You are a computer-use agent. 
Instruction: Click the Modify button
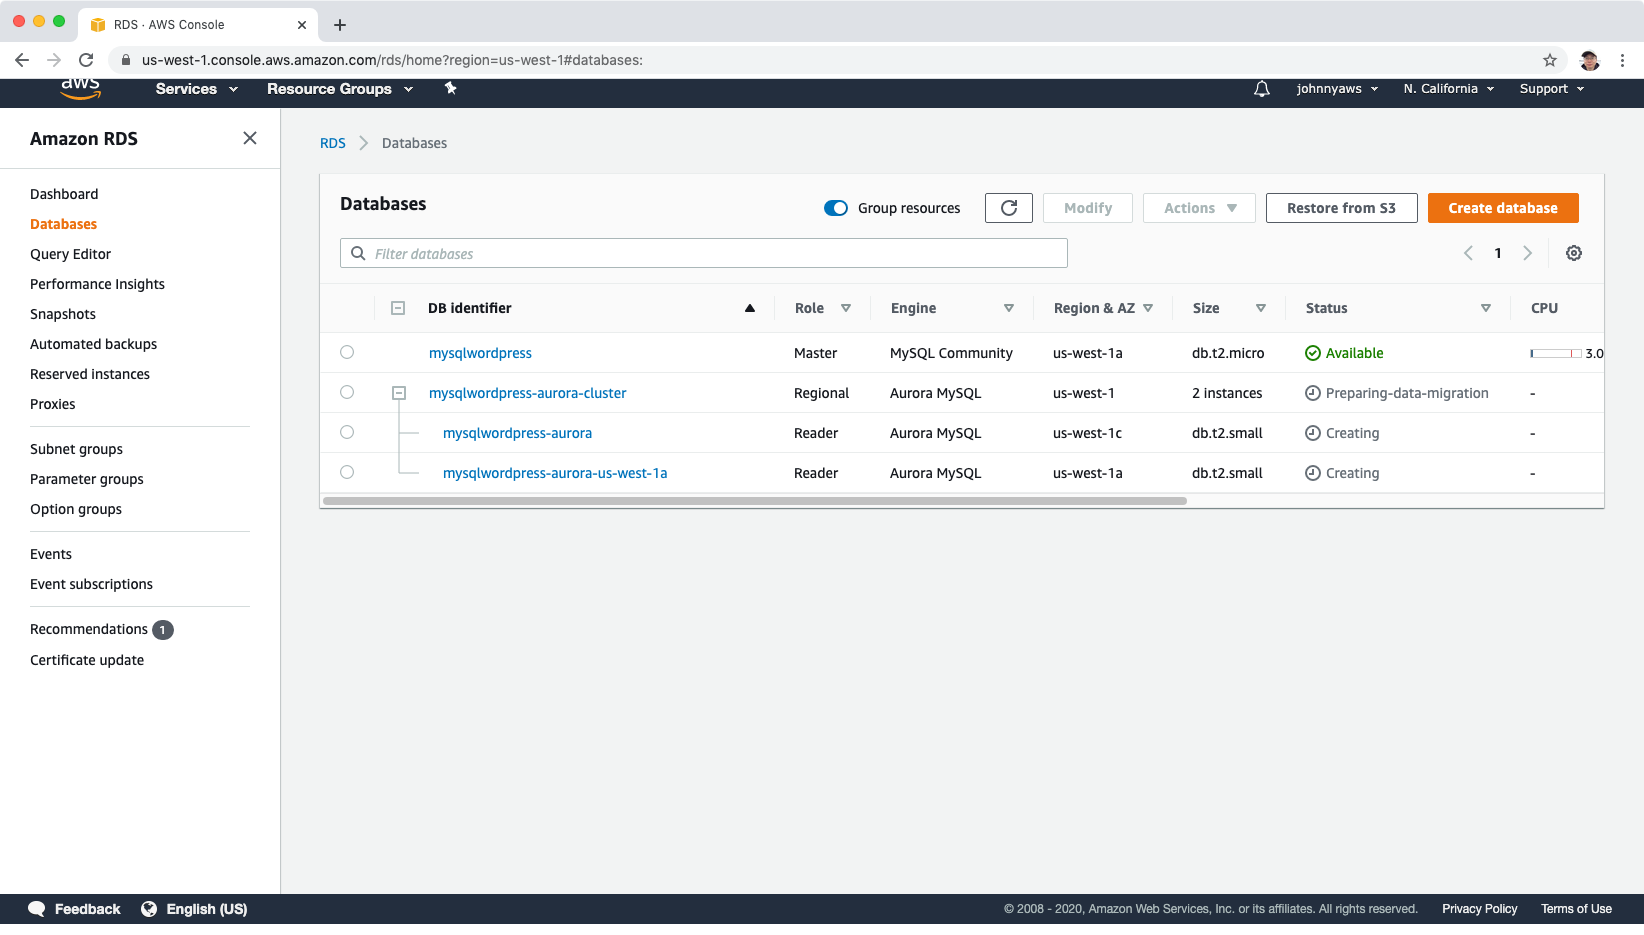[x=1088, y=208]
